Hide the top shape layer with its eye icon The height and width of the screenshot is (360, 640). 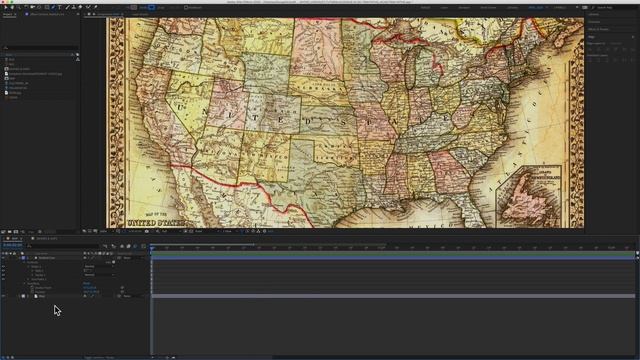[3, 258]
